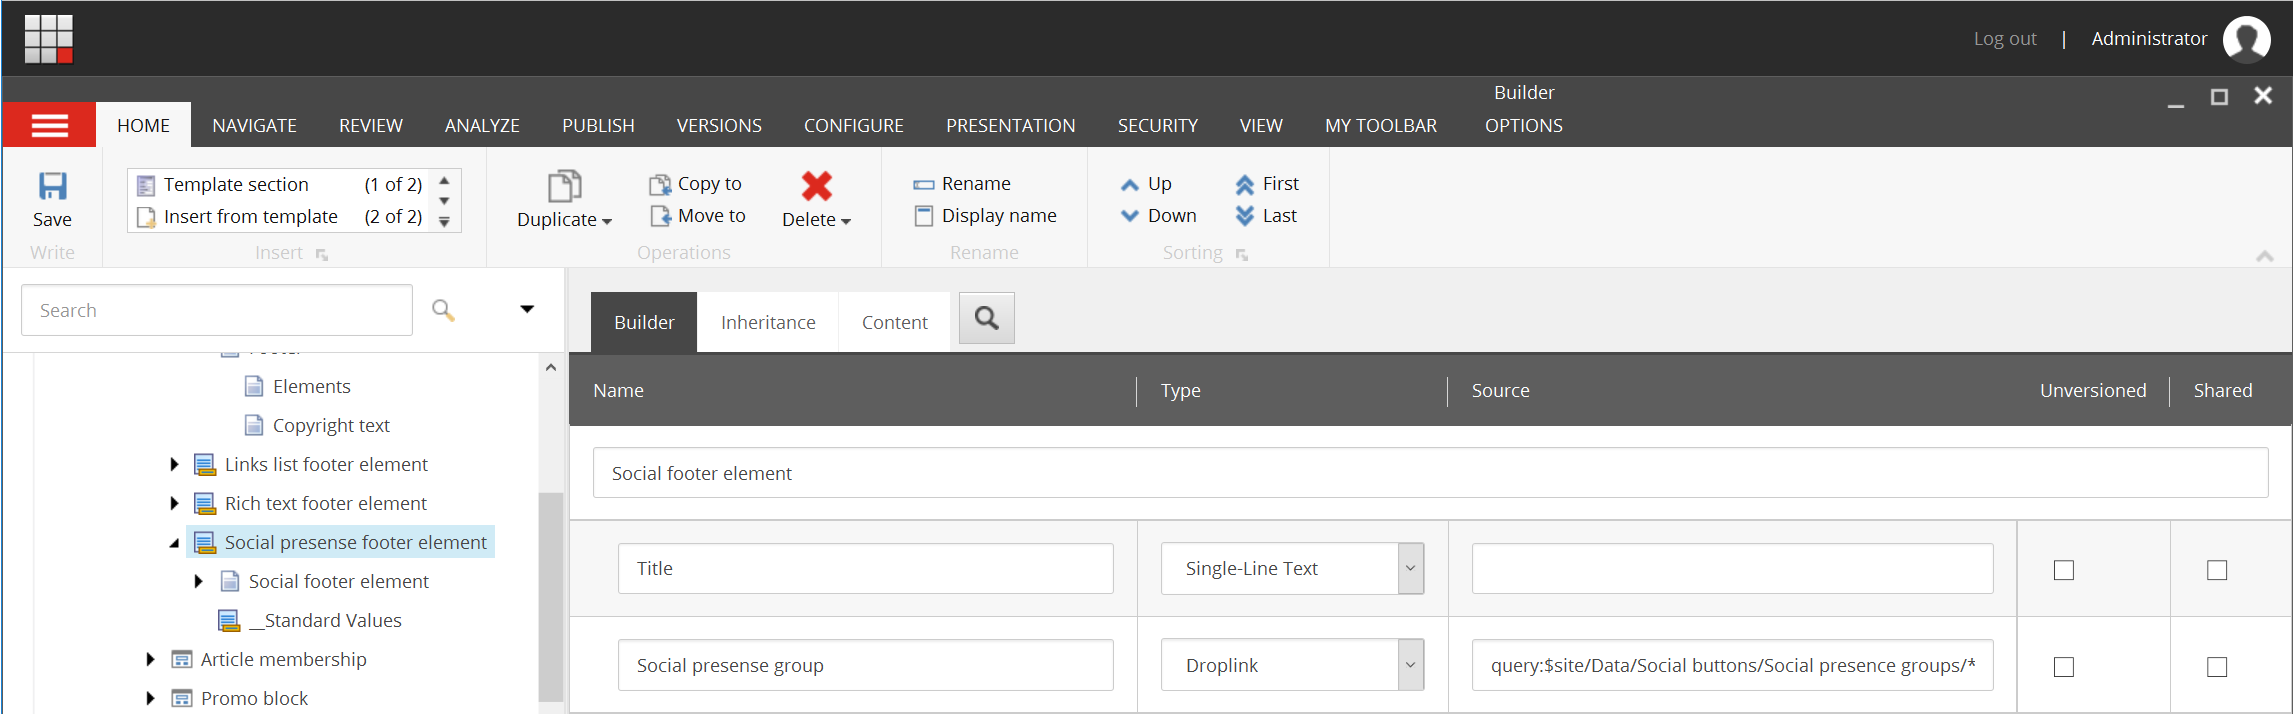Click the Duplicate item icon
Image resolution: width=2293 pixels, height=714 pixels.
click(x=564, y=186)
